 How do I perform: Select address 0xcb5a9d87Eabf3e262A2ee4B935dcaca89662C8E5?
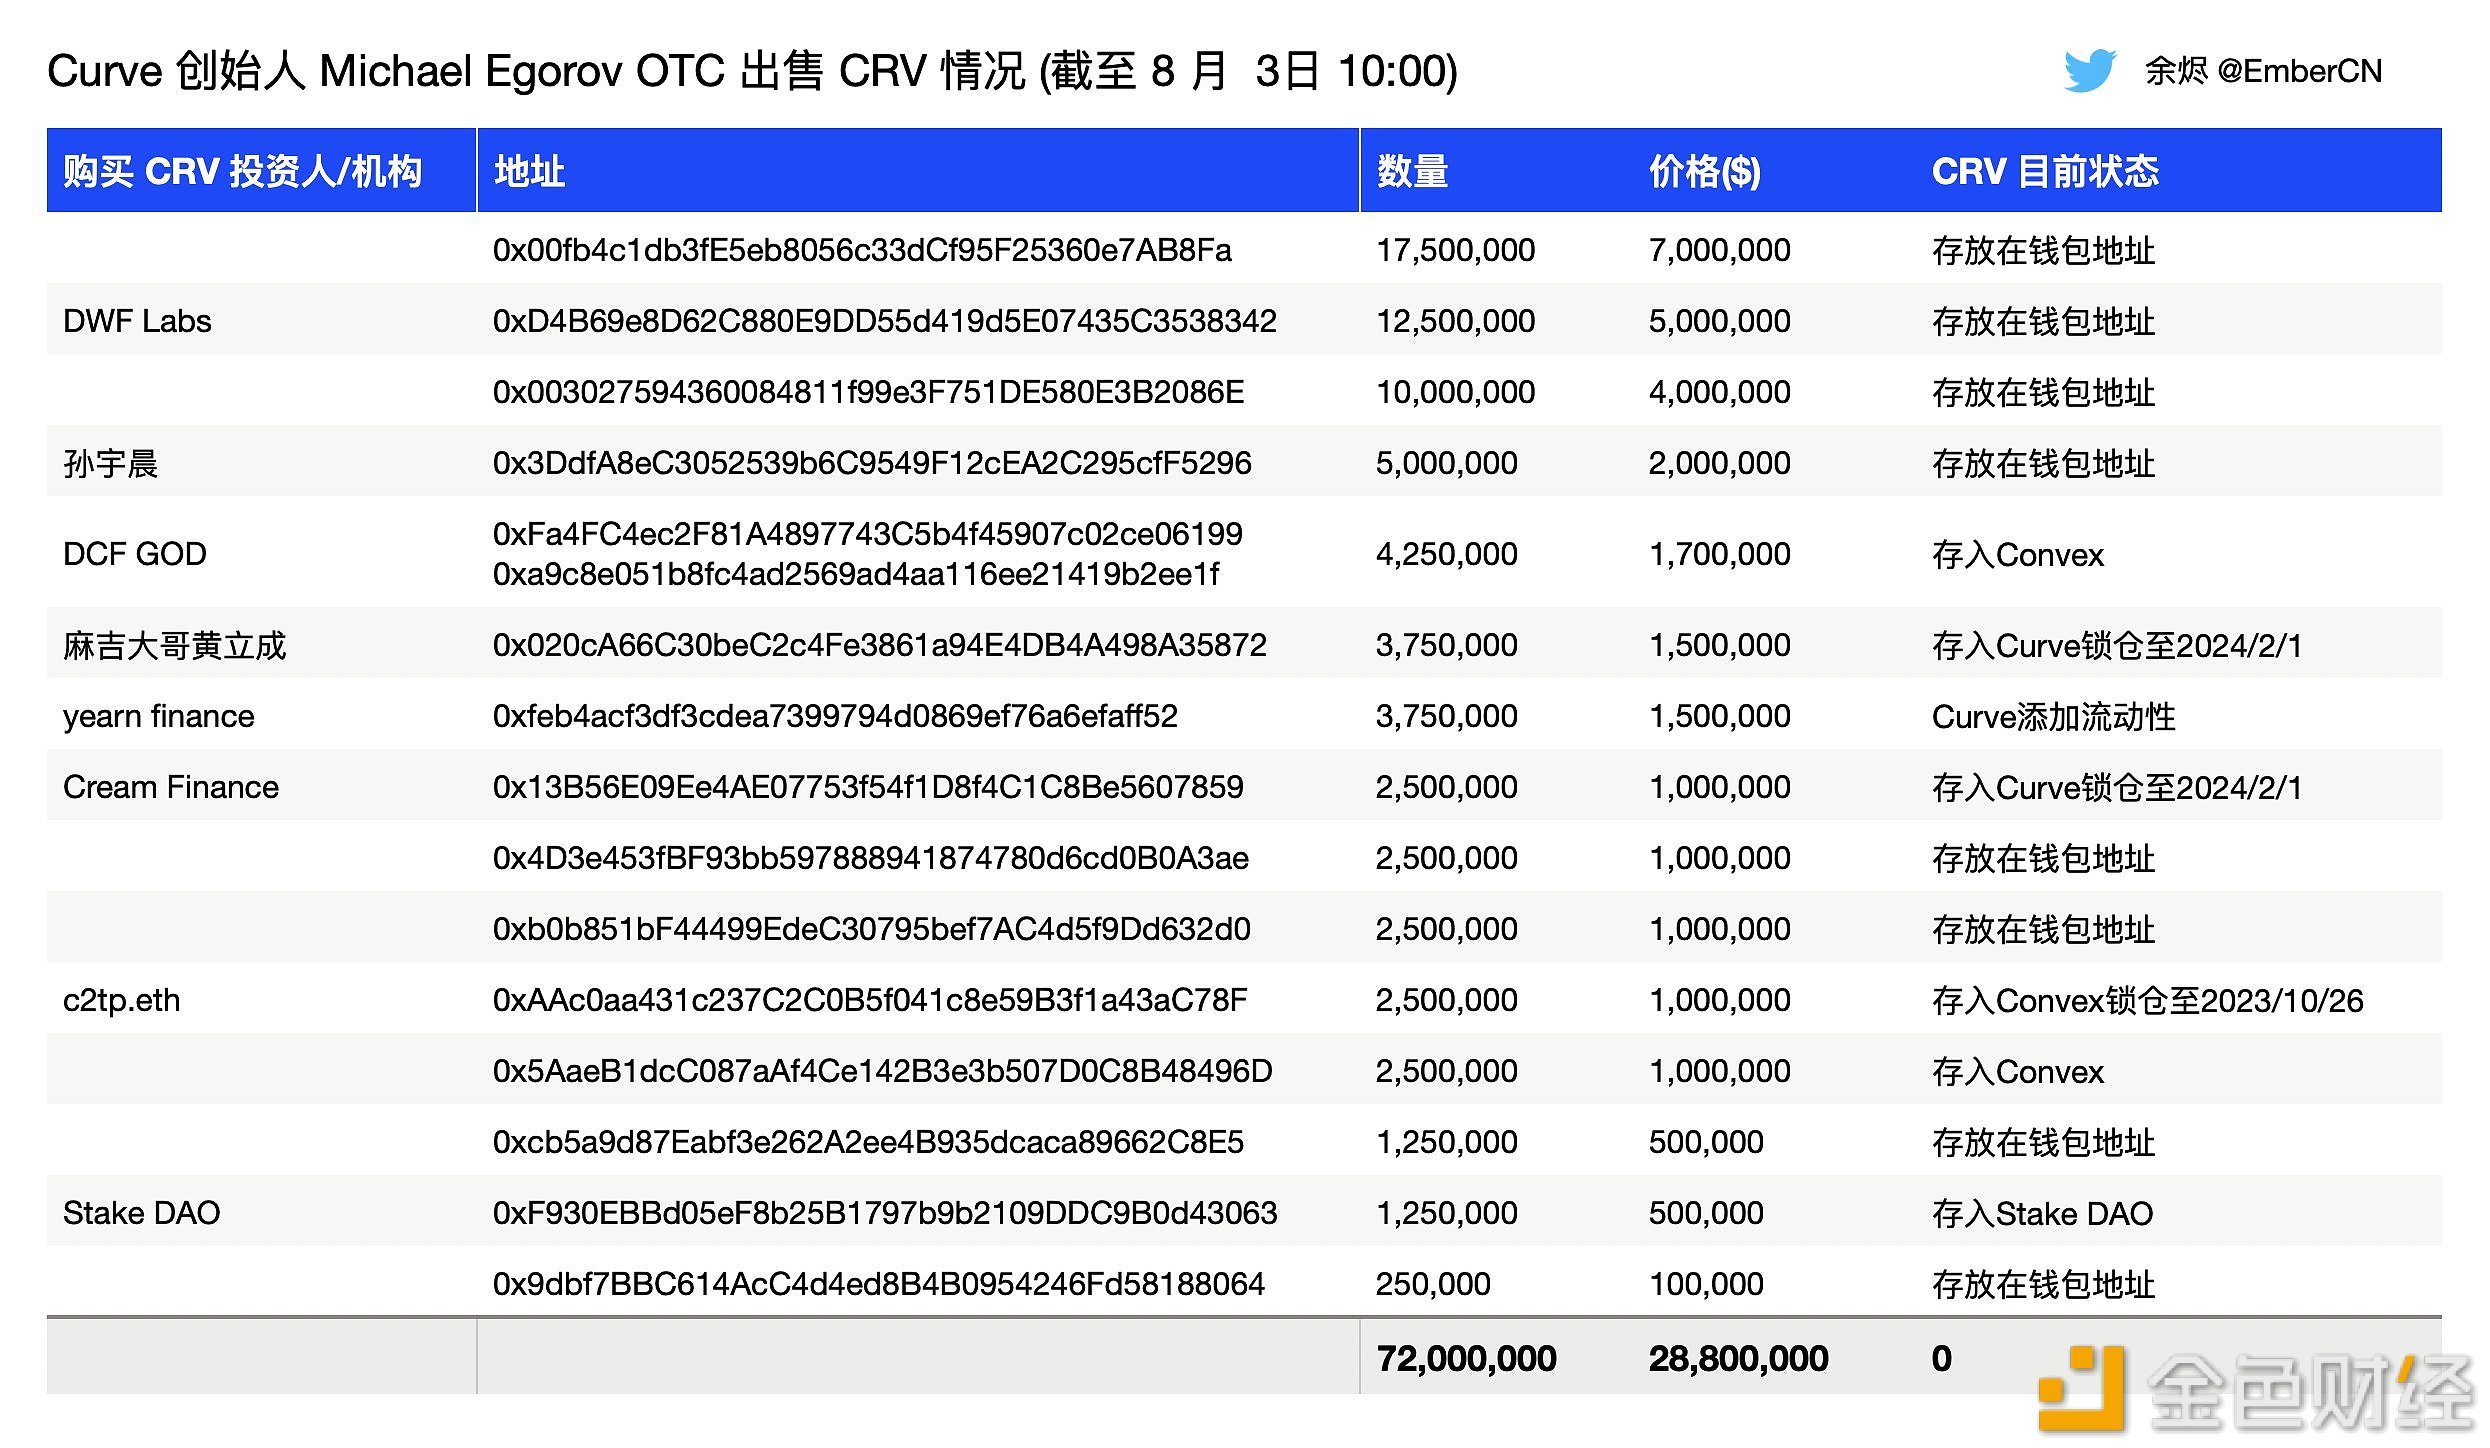click(868, 1142)
